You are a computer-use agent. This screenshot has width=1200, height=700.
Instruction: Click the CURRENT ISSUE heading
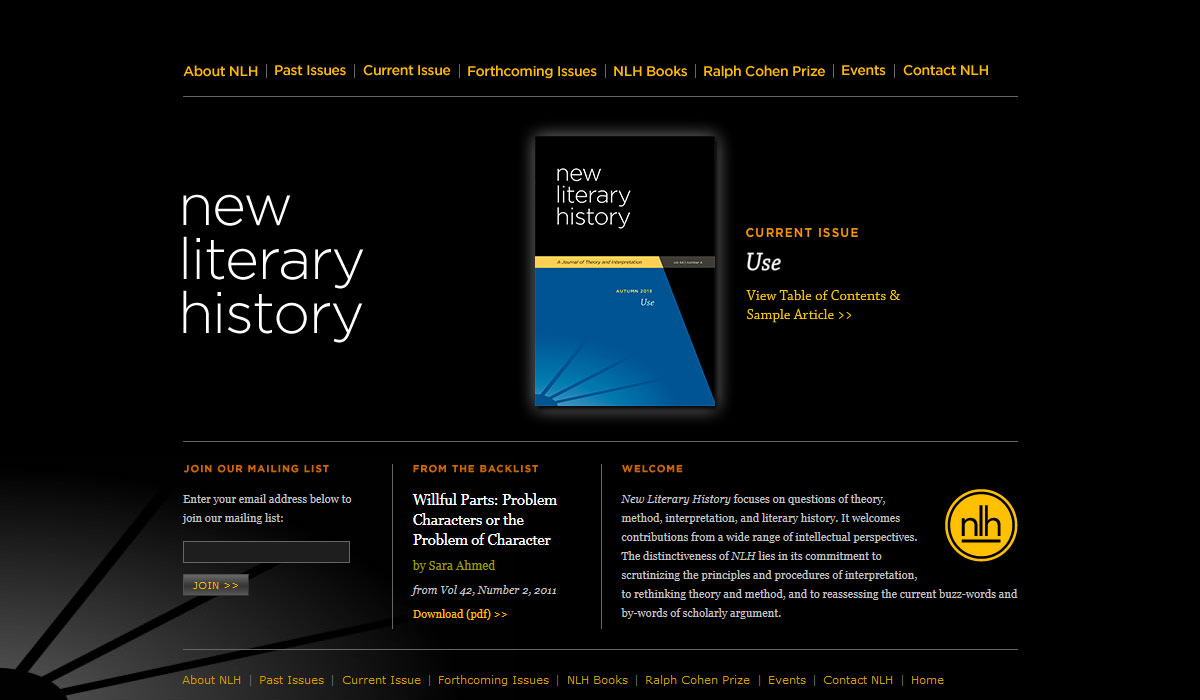pyautogui.click(x=802, y=233)
